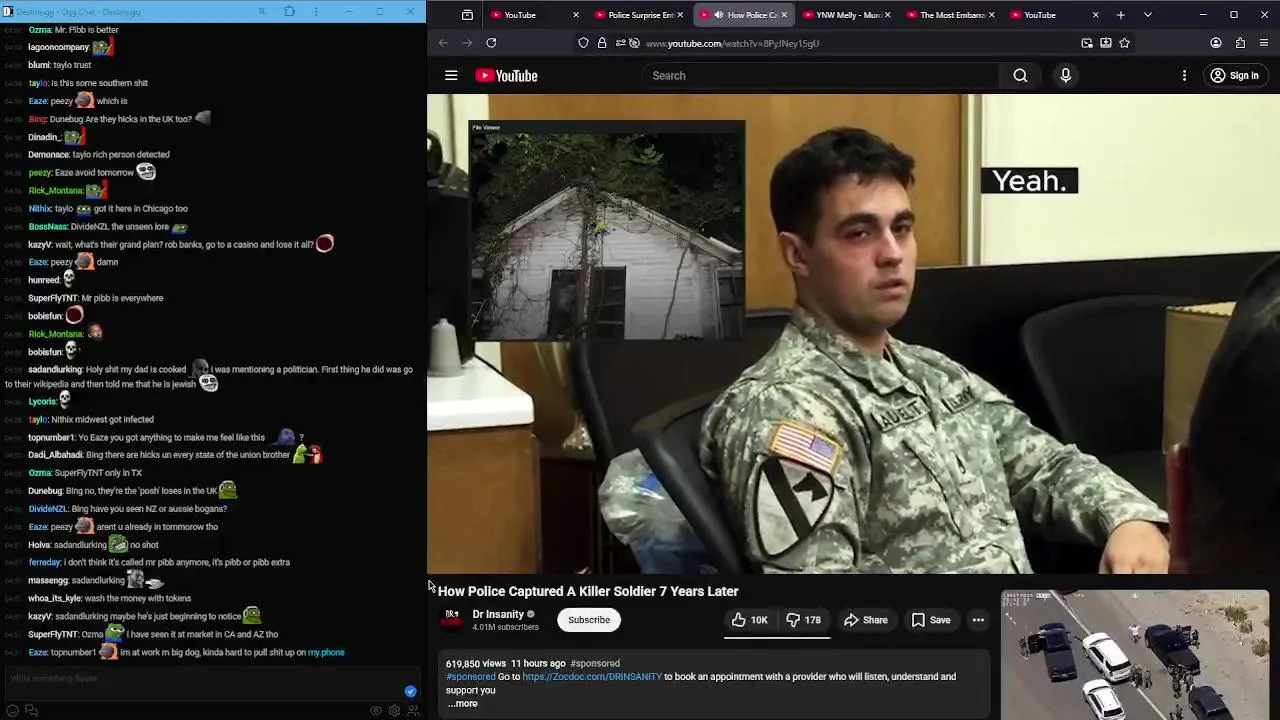Viewport: 1280px width, 720px height.
Task: Open the Firefox application menu
Action: tap(1265, 43)
